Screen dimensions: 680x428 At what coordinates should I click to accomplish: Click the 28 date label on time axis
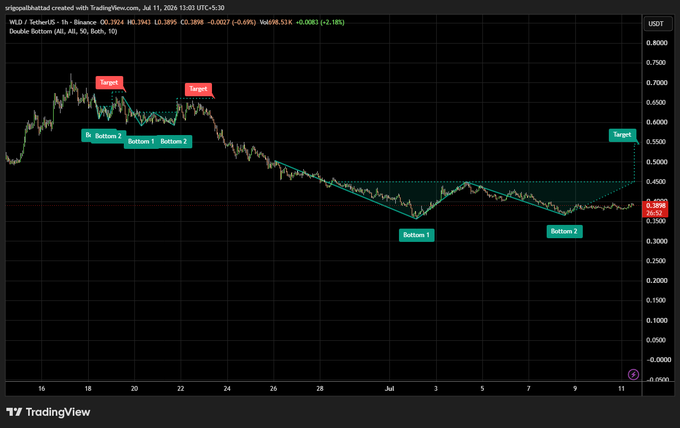pos(320,389)
